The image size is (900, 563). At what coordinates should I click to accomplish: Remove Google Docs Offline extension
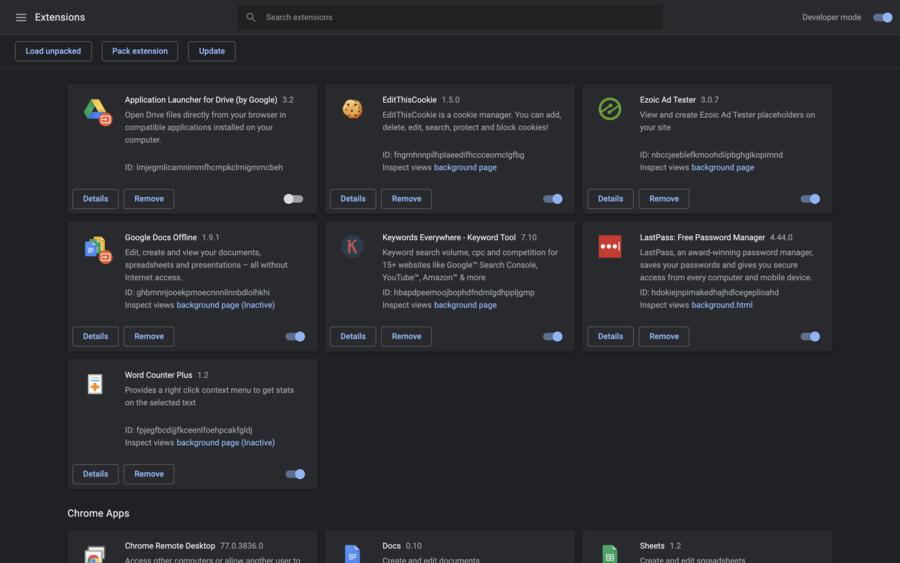coord(149,336)
